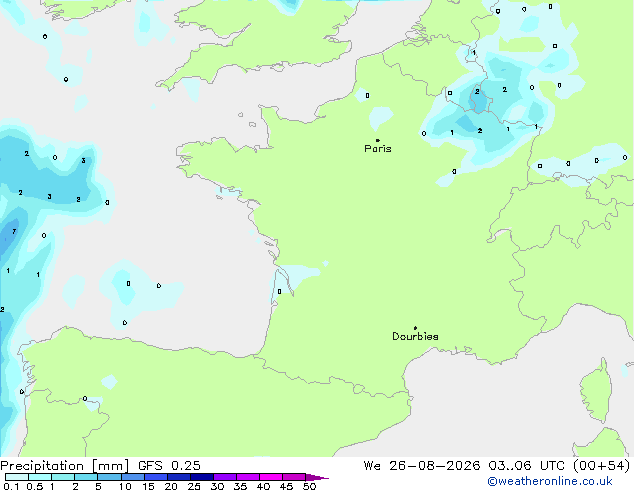The width and height of the screenshot is (634, 490).
Task: Click the 'GFS 0.25' model label
Action: (169, 466)
